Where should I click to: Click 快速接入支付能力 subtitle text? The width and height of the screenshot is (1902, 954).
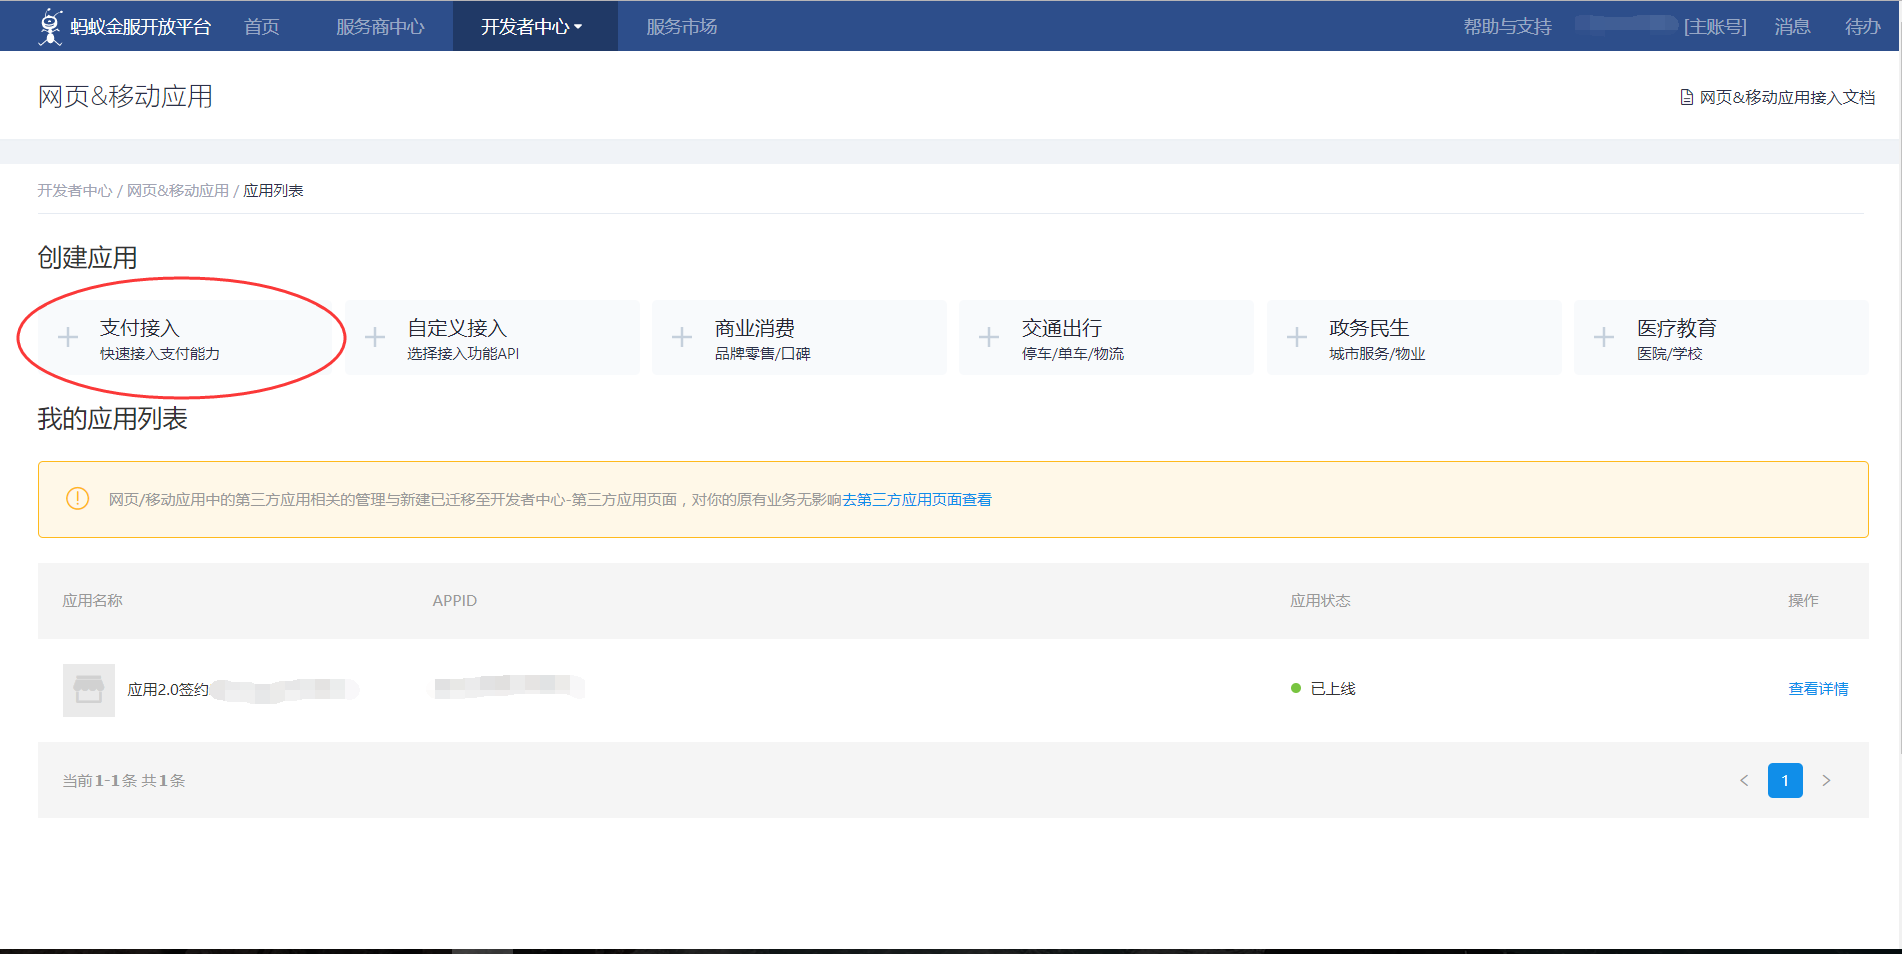point(160,354)
